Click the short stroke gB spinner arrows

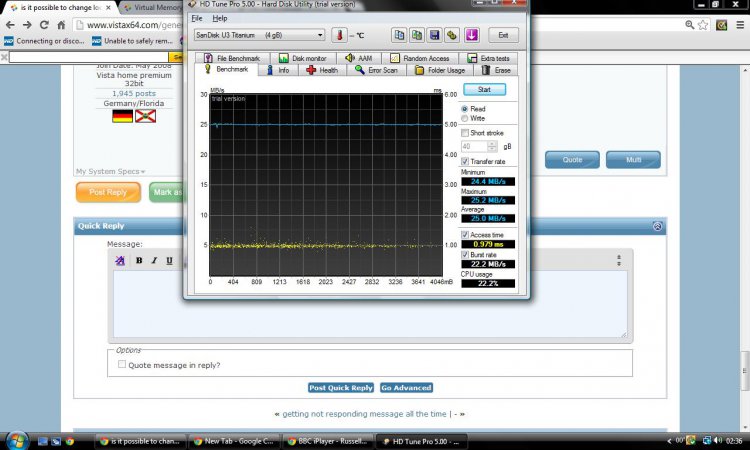492,146
